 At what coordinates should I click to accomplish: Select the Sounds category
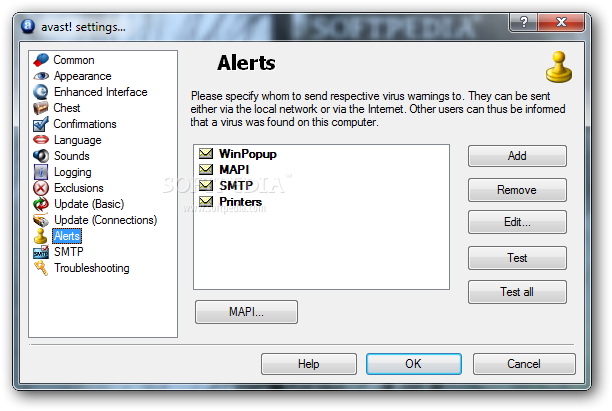click(x=71, y=156)
